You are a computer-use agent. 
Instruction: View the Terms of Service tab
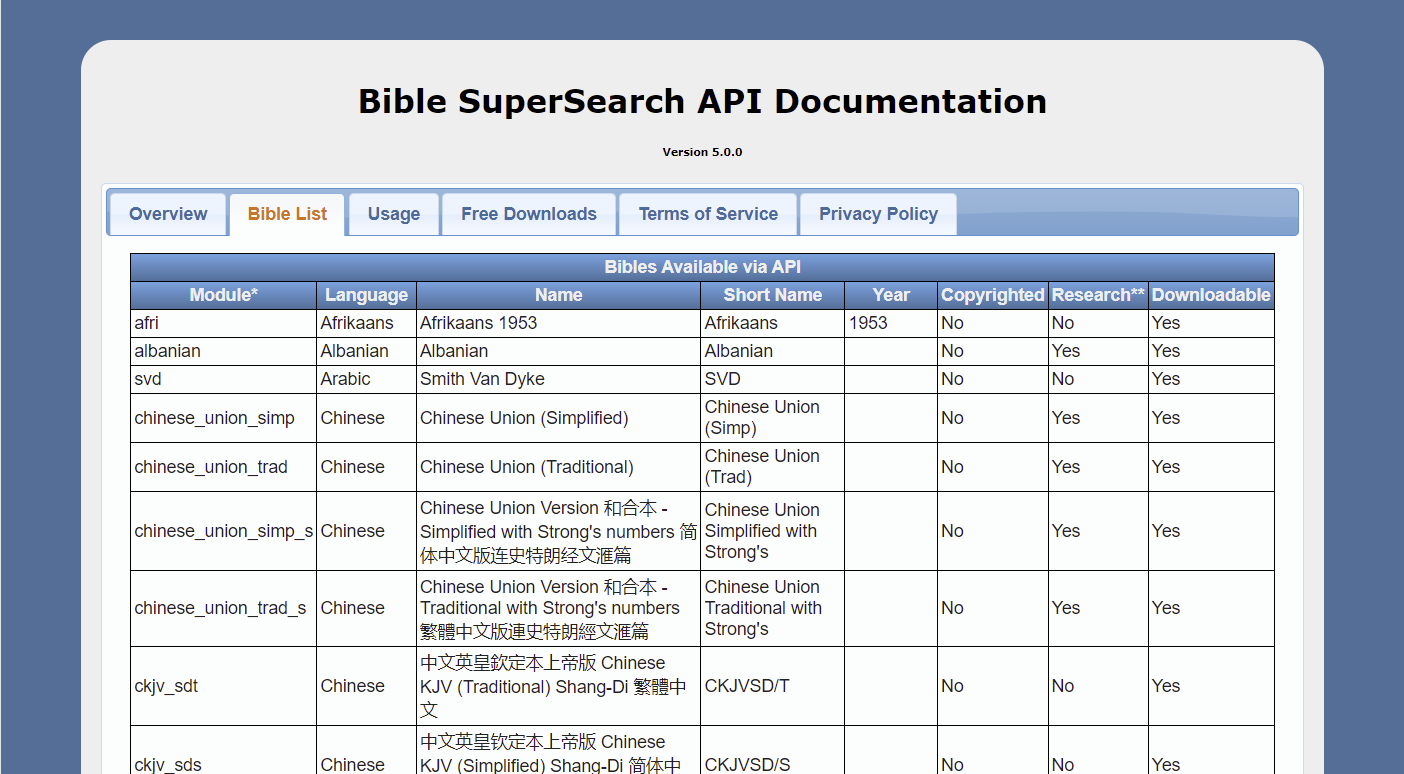(x=708, y=214)
